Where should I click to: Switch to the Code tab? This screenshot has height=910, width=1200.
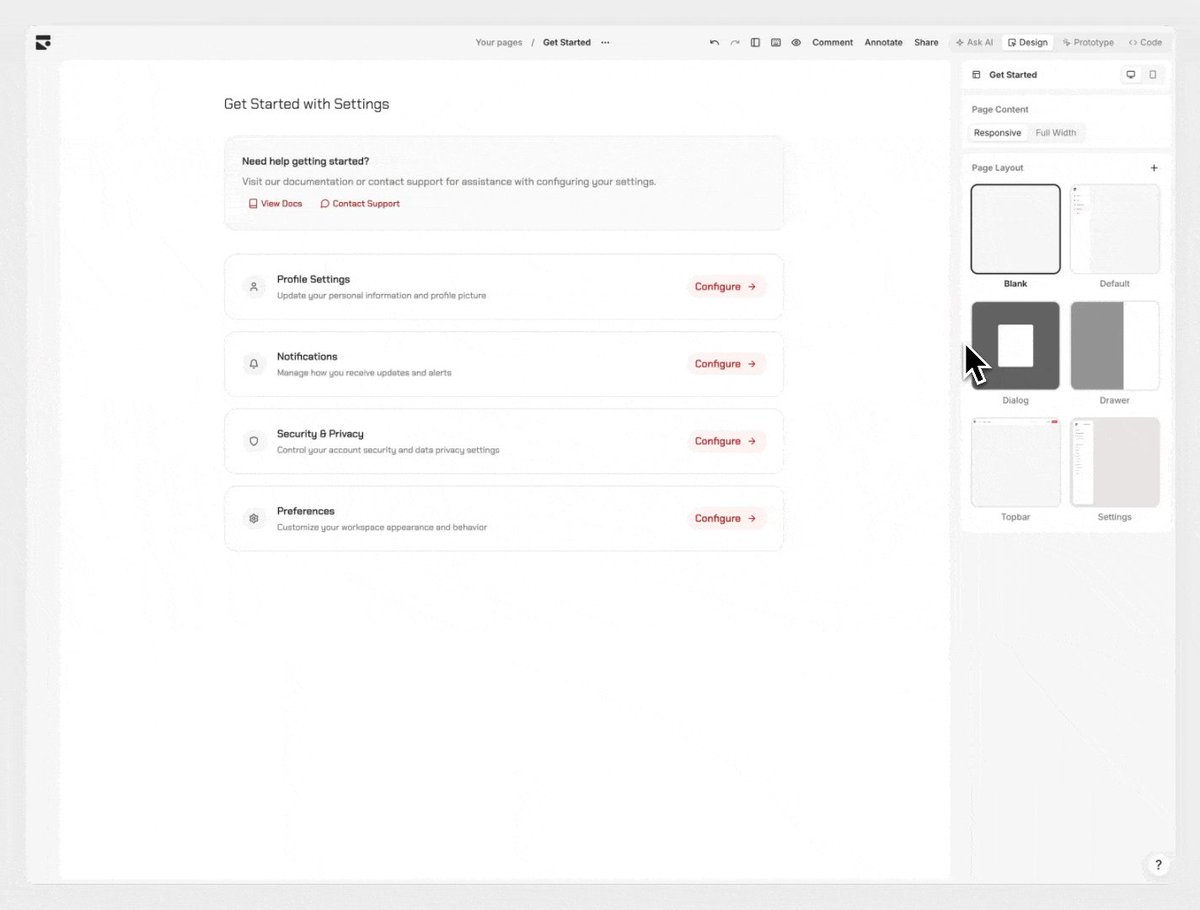click(x=1145, y=43)
